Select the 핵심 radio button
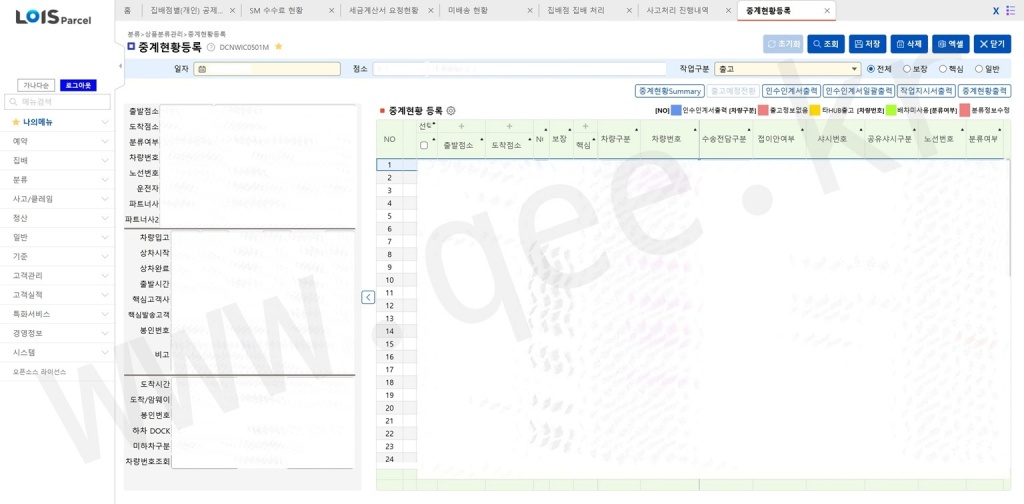Viewport: 1024px width, 504px height. 943,69
